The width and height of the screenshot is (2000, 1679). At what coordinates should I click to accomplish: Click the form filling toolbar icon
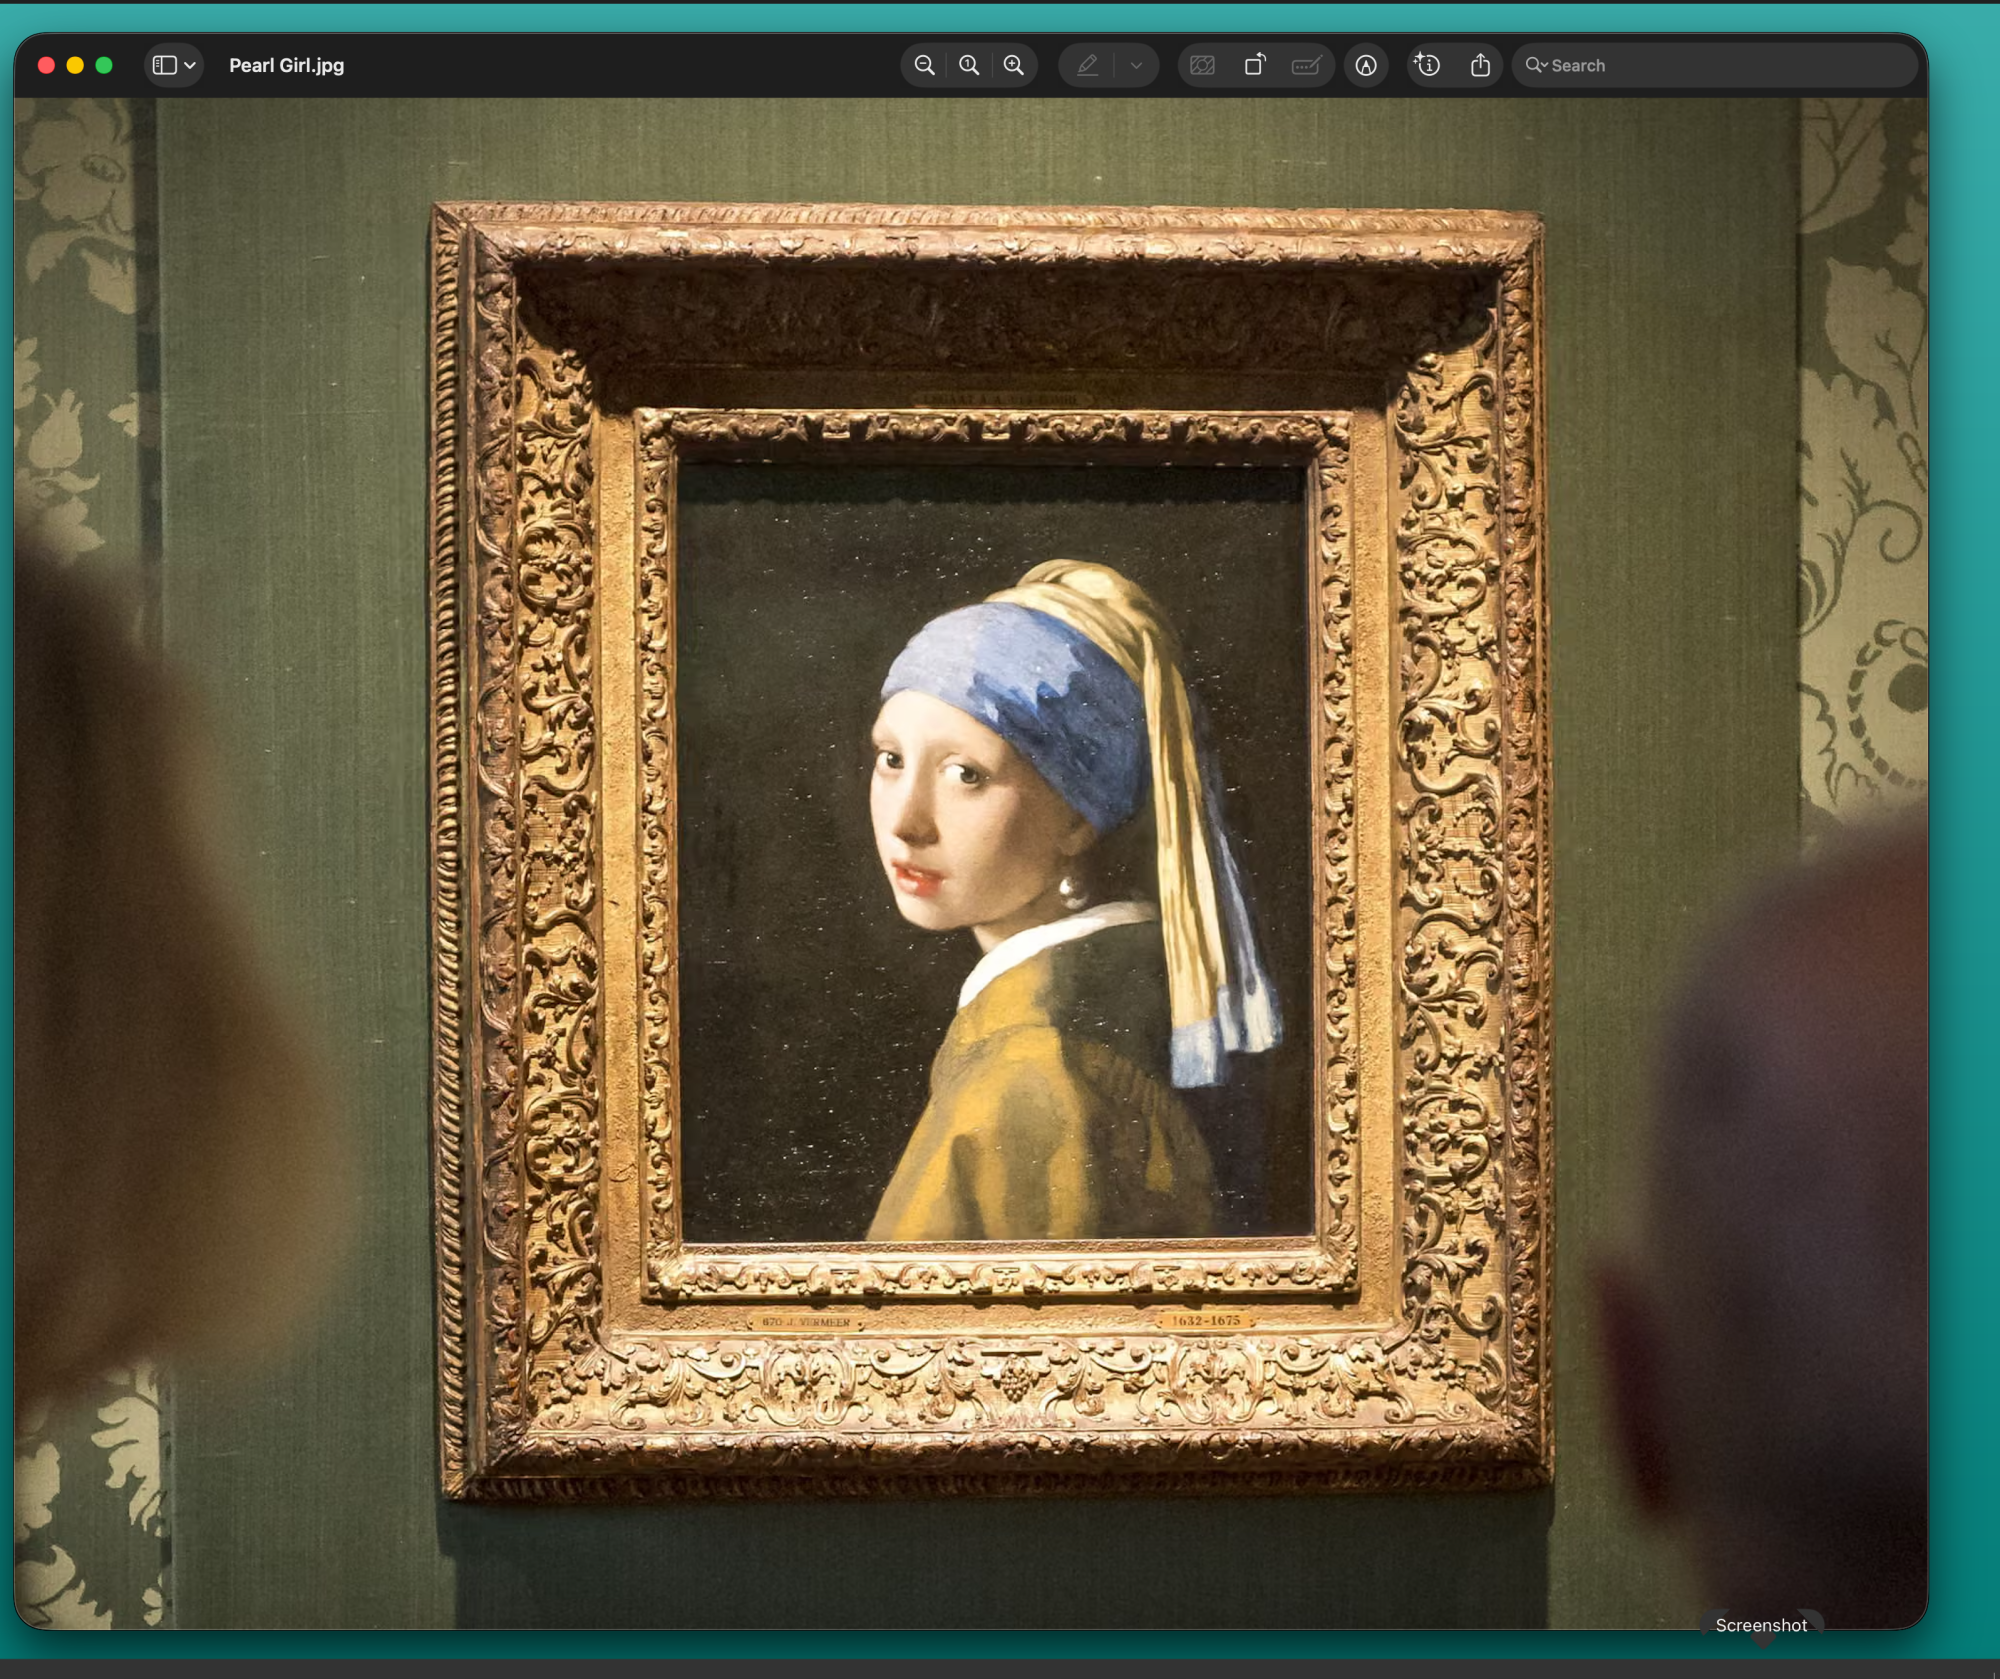1306,65
